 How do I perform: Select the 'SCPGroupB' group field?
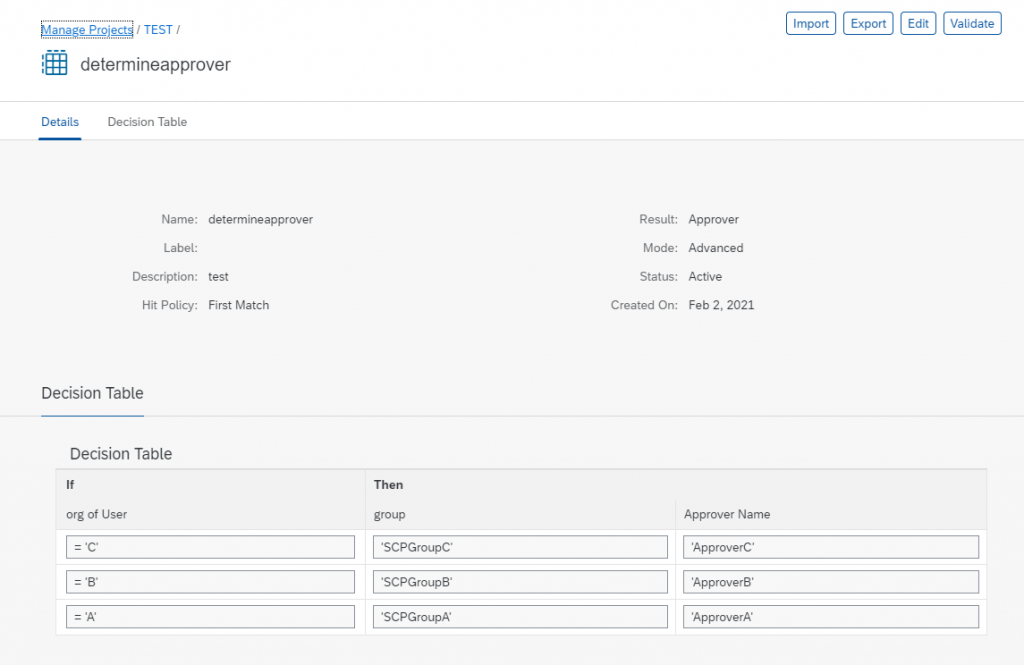(520, 582)
